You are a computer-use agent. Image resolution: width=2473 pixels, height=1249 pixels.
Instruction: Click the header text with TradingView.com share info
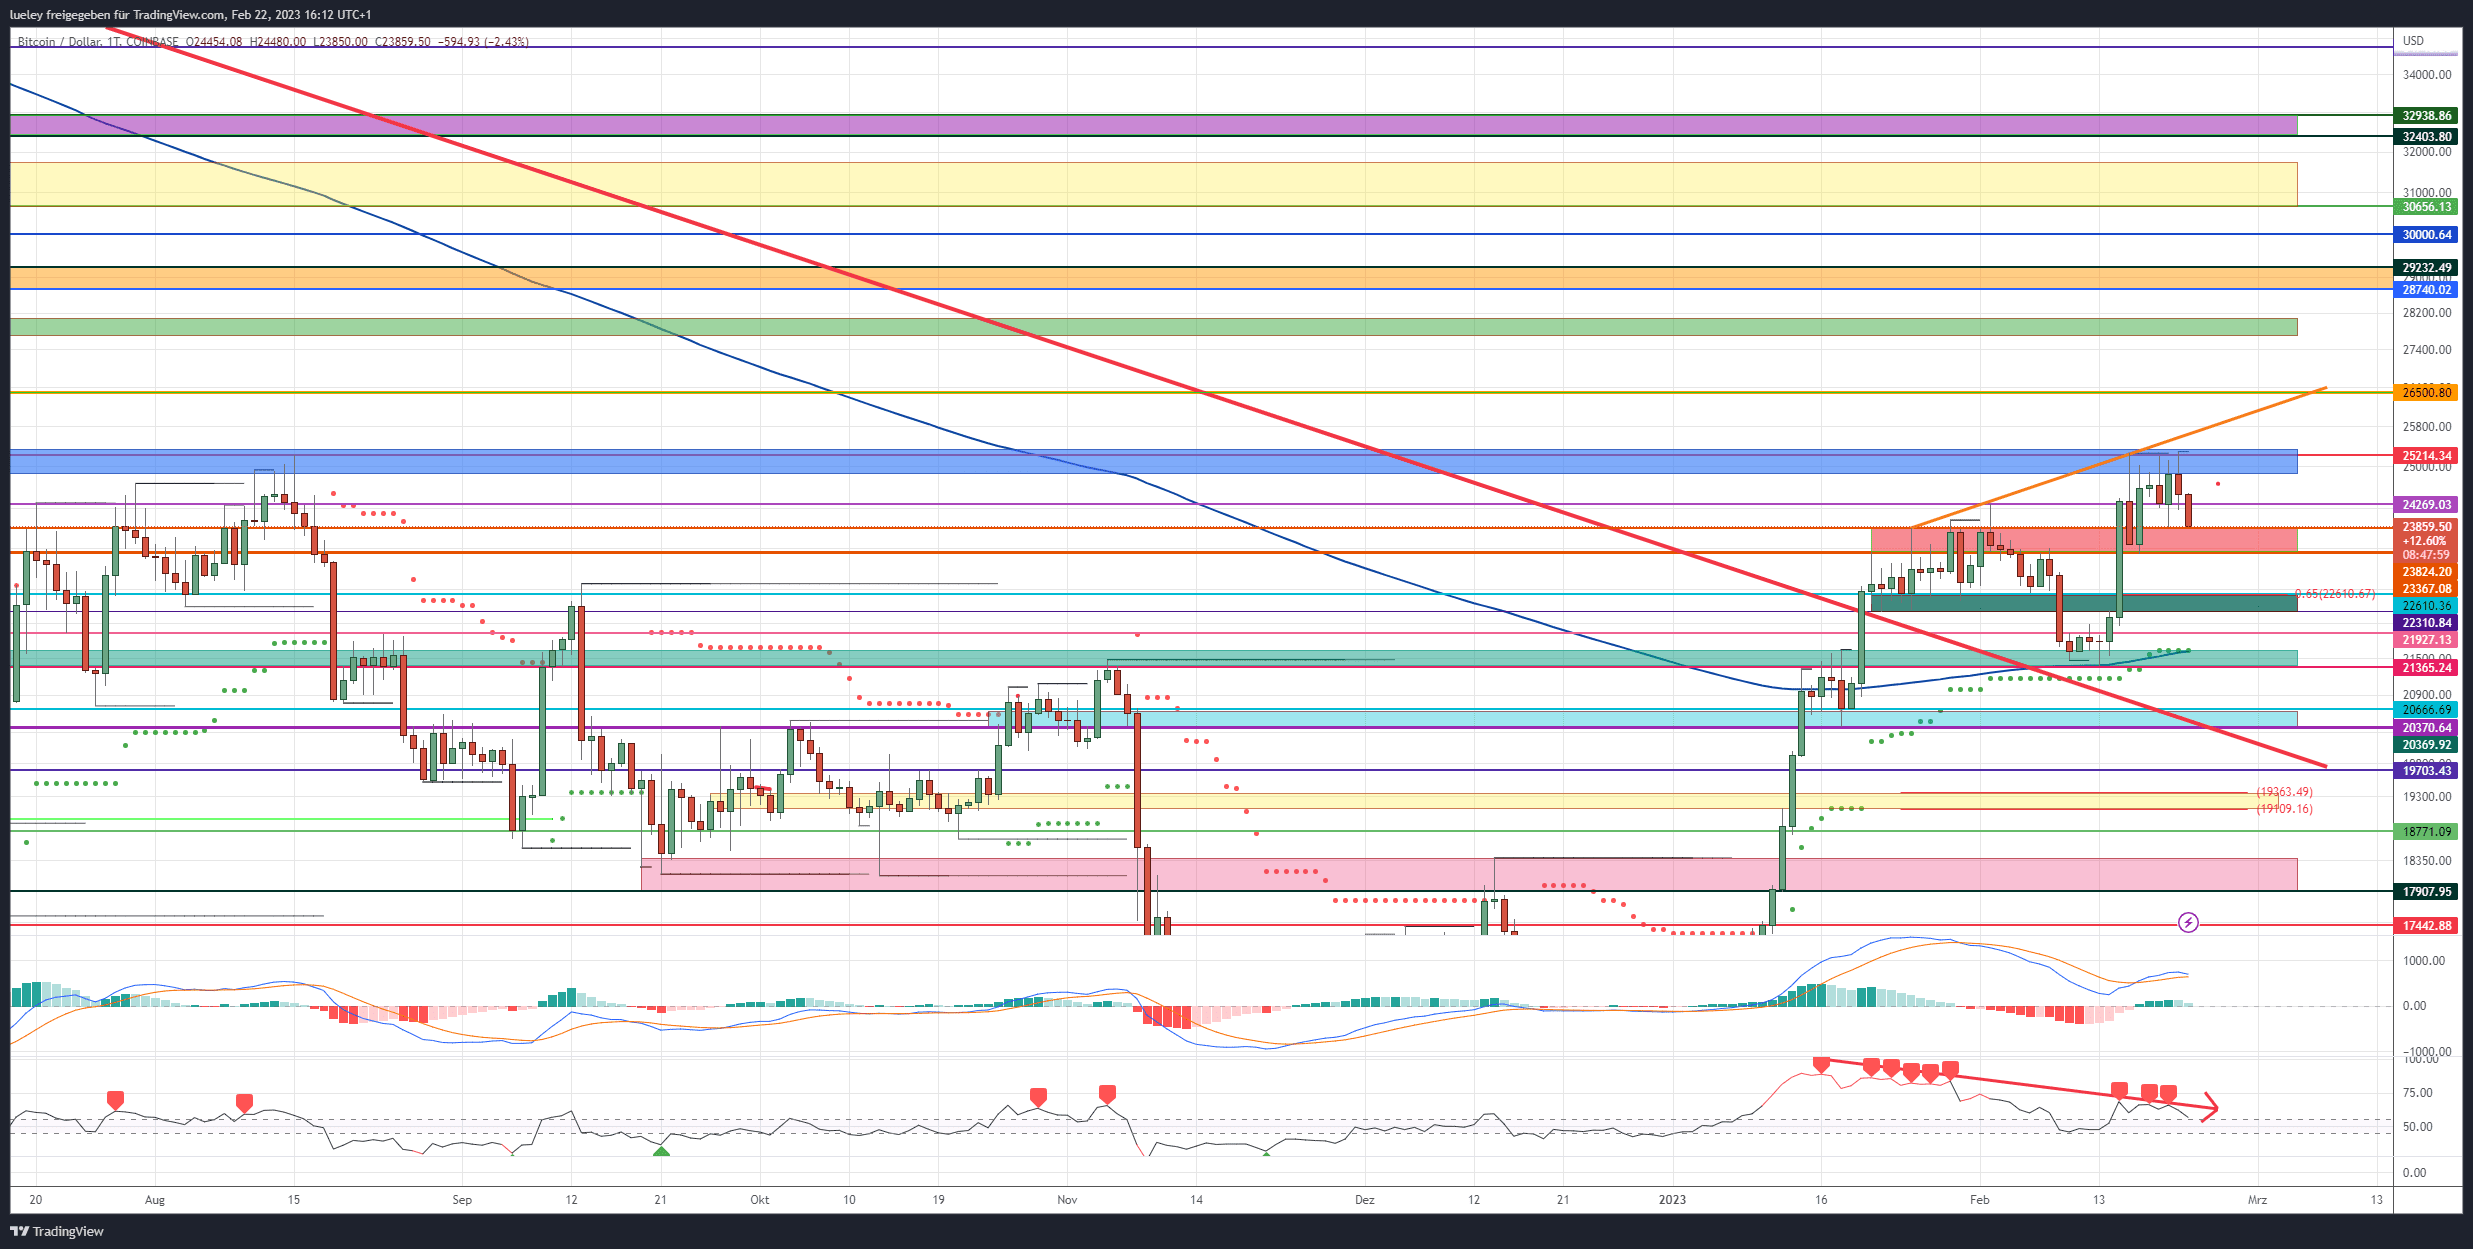pyautogui.click(x=190, y=14)
